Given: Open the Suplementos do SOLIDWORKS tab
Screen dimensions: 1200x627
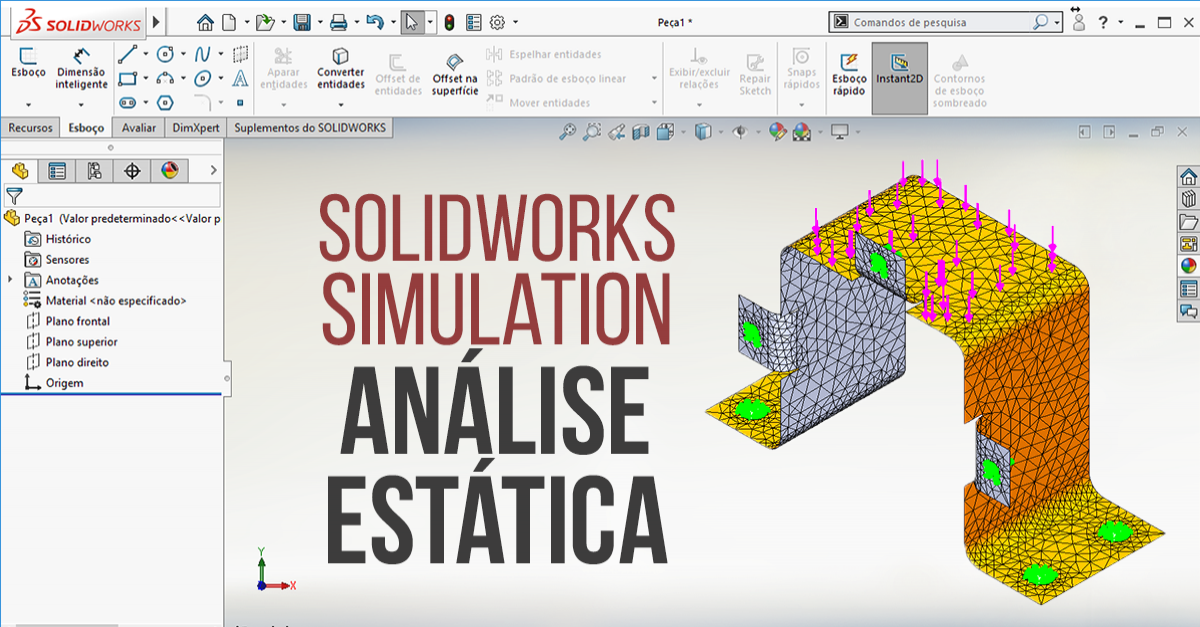Looking at the screenshot, I should 310,128.
